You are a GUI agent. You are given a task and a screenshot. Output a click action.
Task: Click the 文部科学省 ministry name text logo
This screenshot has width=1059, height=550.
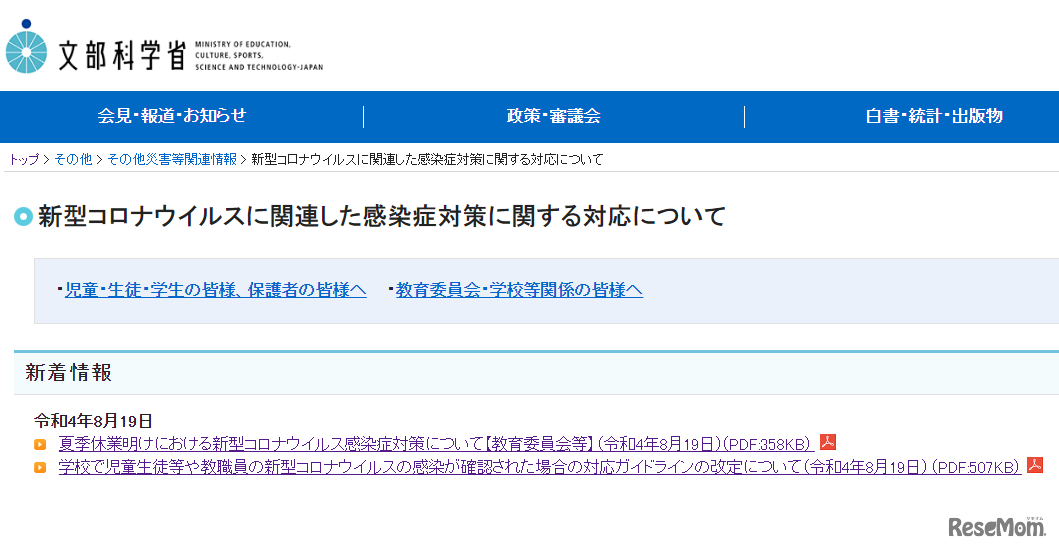coord(122,55)
